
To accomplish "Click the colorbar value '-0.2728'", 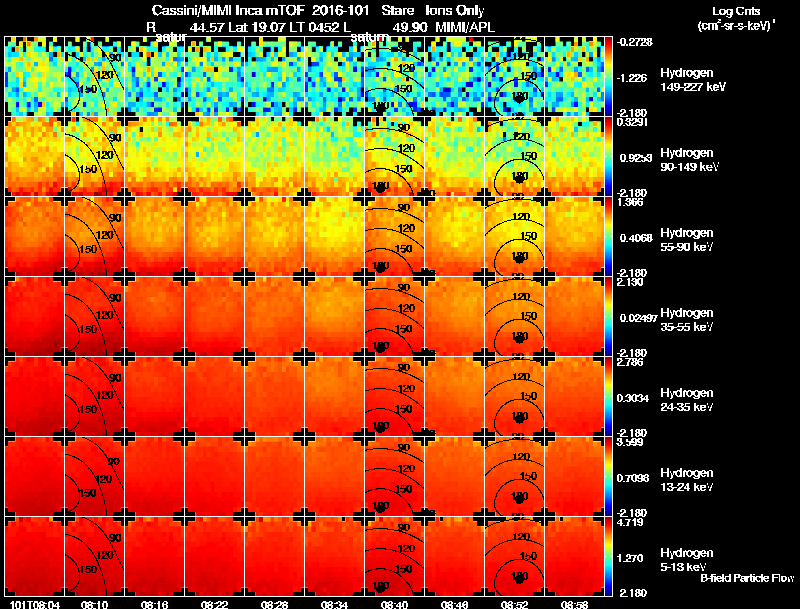I will pyautogui.click(x=635, y=42).
